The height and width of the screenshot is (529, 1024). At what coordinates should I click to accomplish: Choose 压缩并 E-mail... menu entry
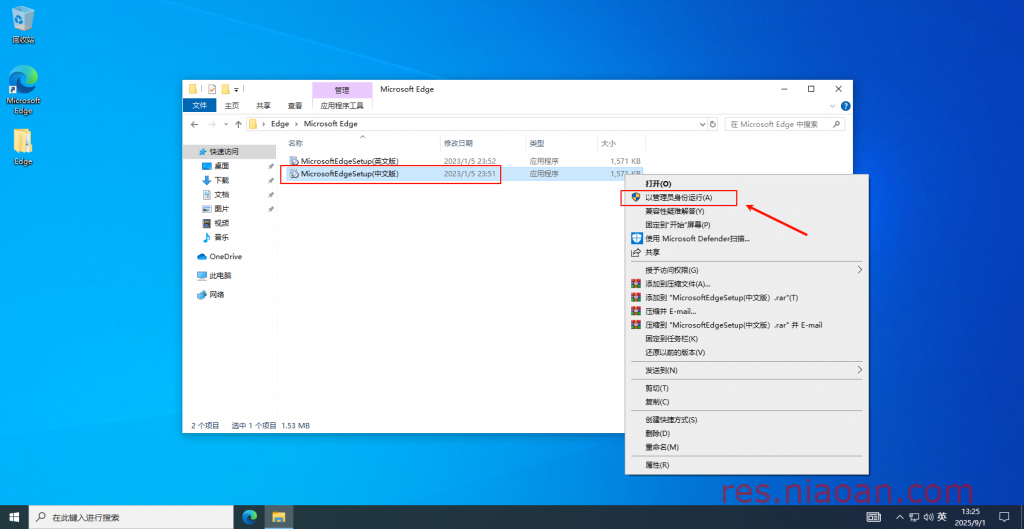[x=746, y=311]
